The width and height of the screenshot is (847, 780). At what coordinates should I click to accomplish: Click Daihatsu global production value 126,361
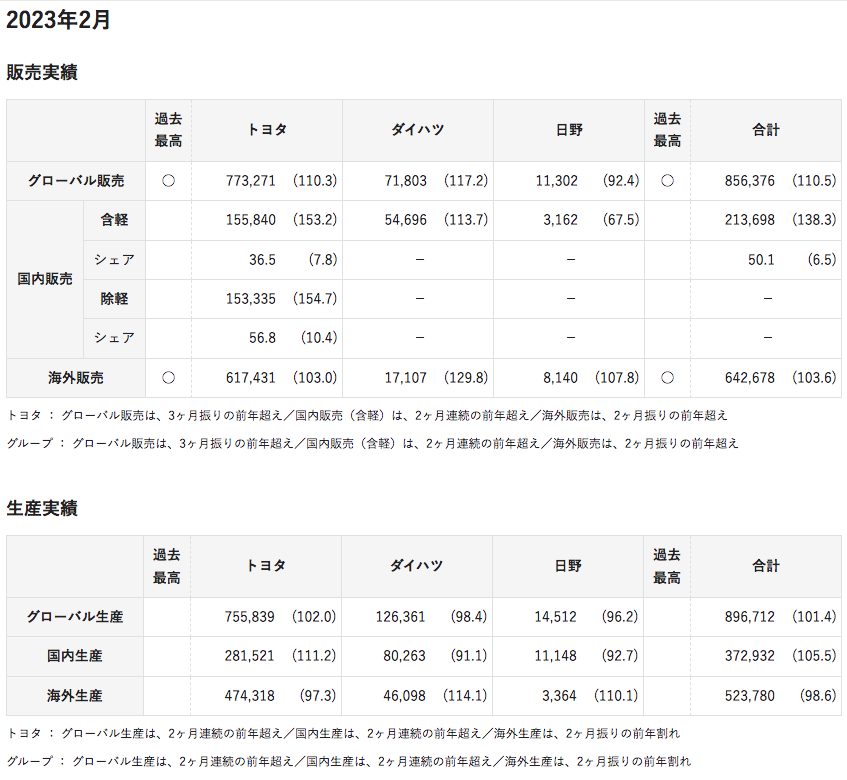pyautogui.click(x=401, y=616)
